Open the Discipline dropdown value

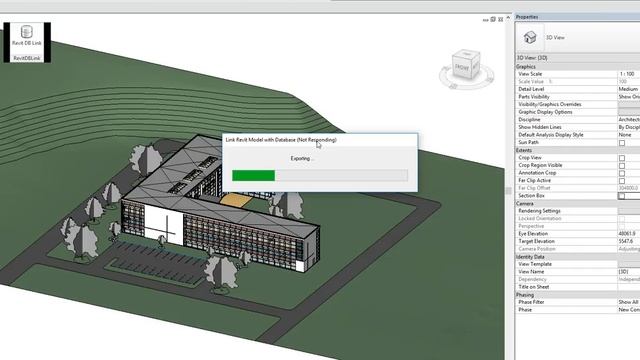click(629, 120)
